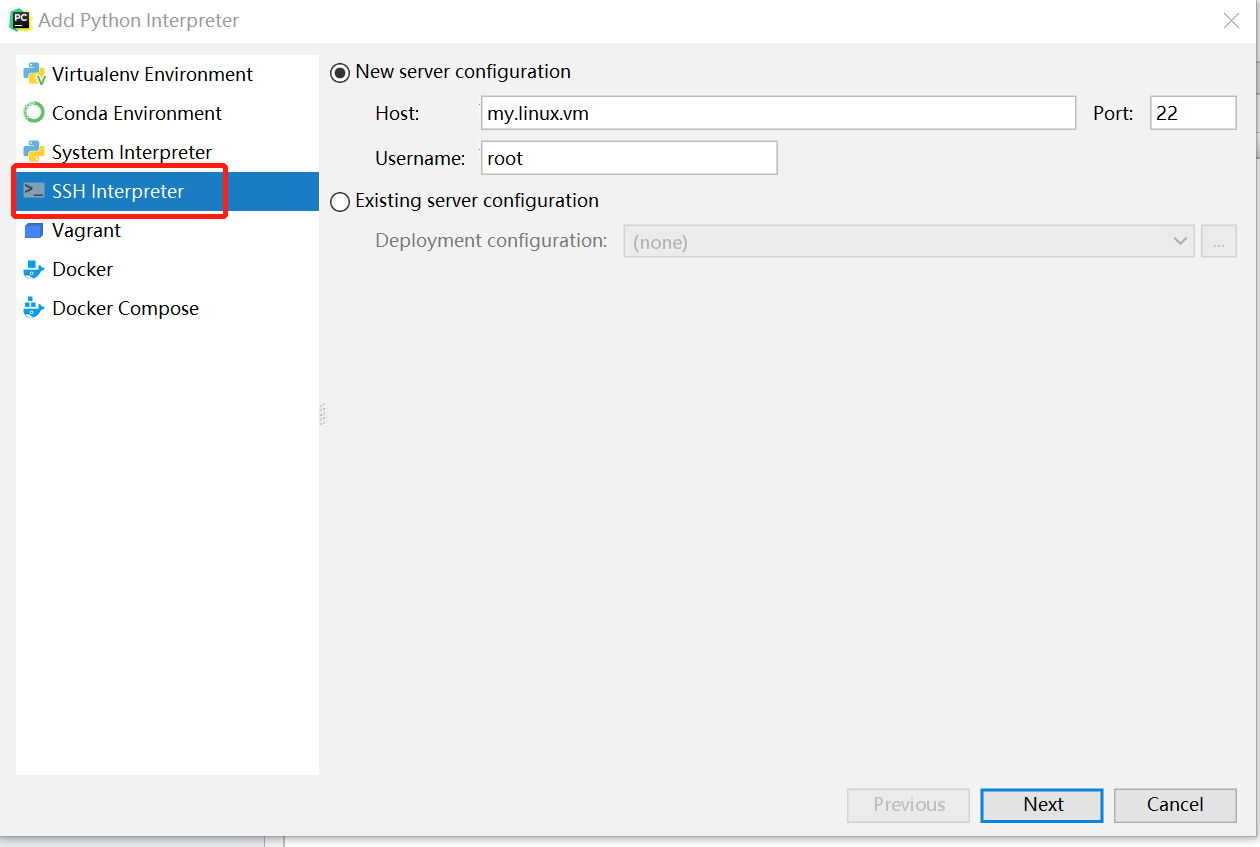The image size is (1260, 847).
Task: Click the Docker Compose icon
Action: 34,308
